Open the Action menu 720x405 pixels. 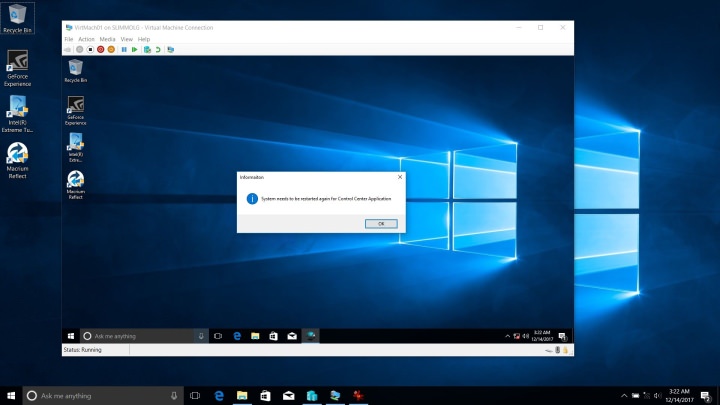click(x=86, y=39)
